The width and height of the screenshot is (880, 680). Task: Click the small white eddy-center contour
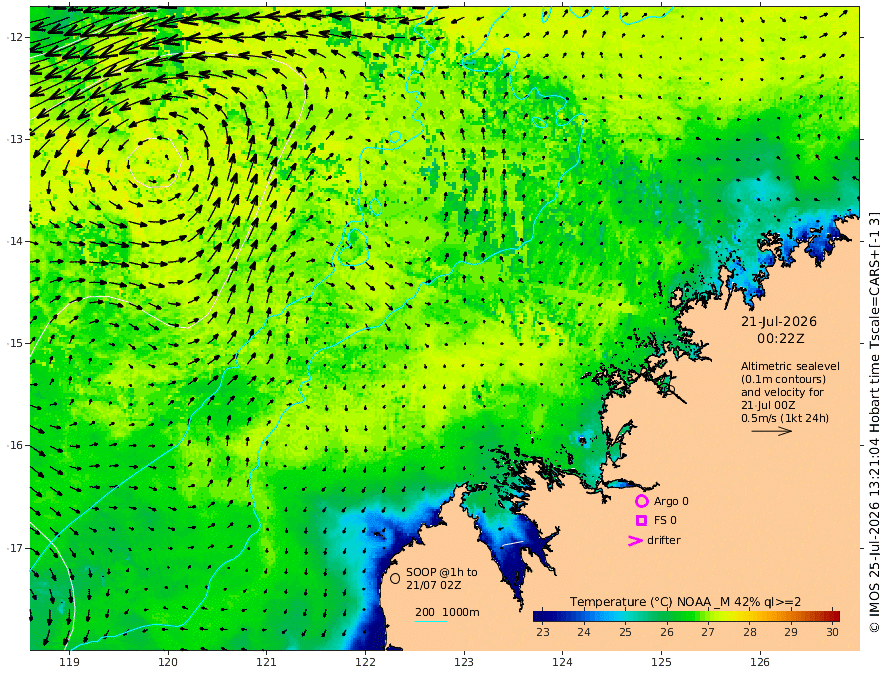click(x=154, y=163)
